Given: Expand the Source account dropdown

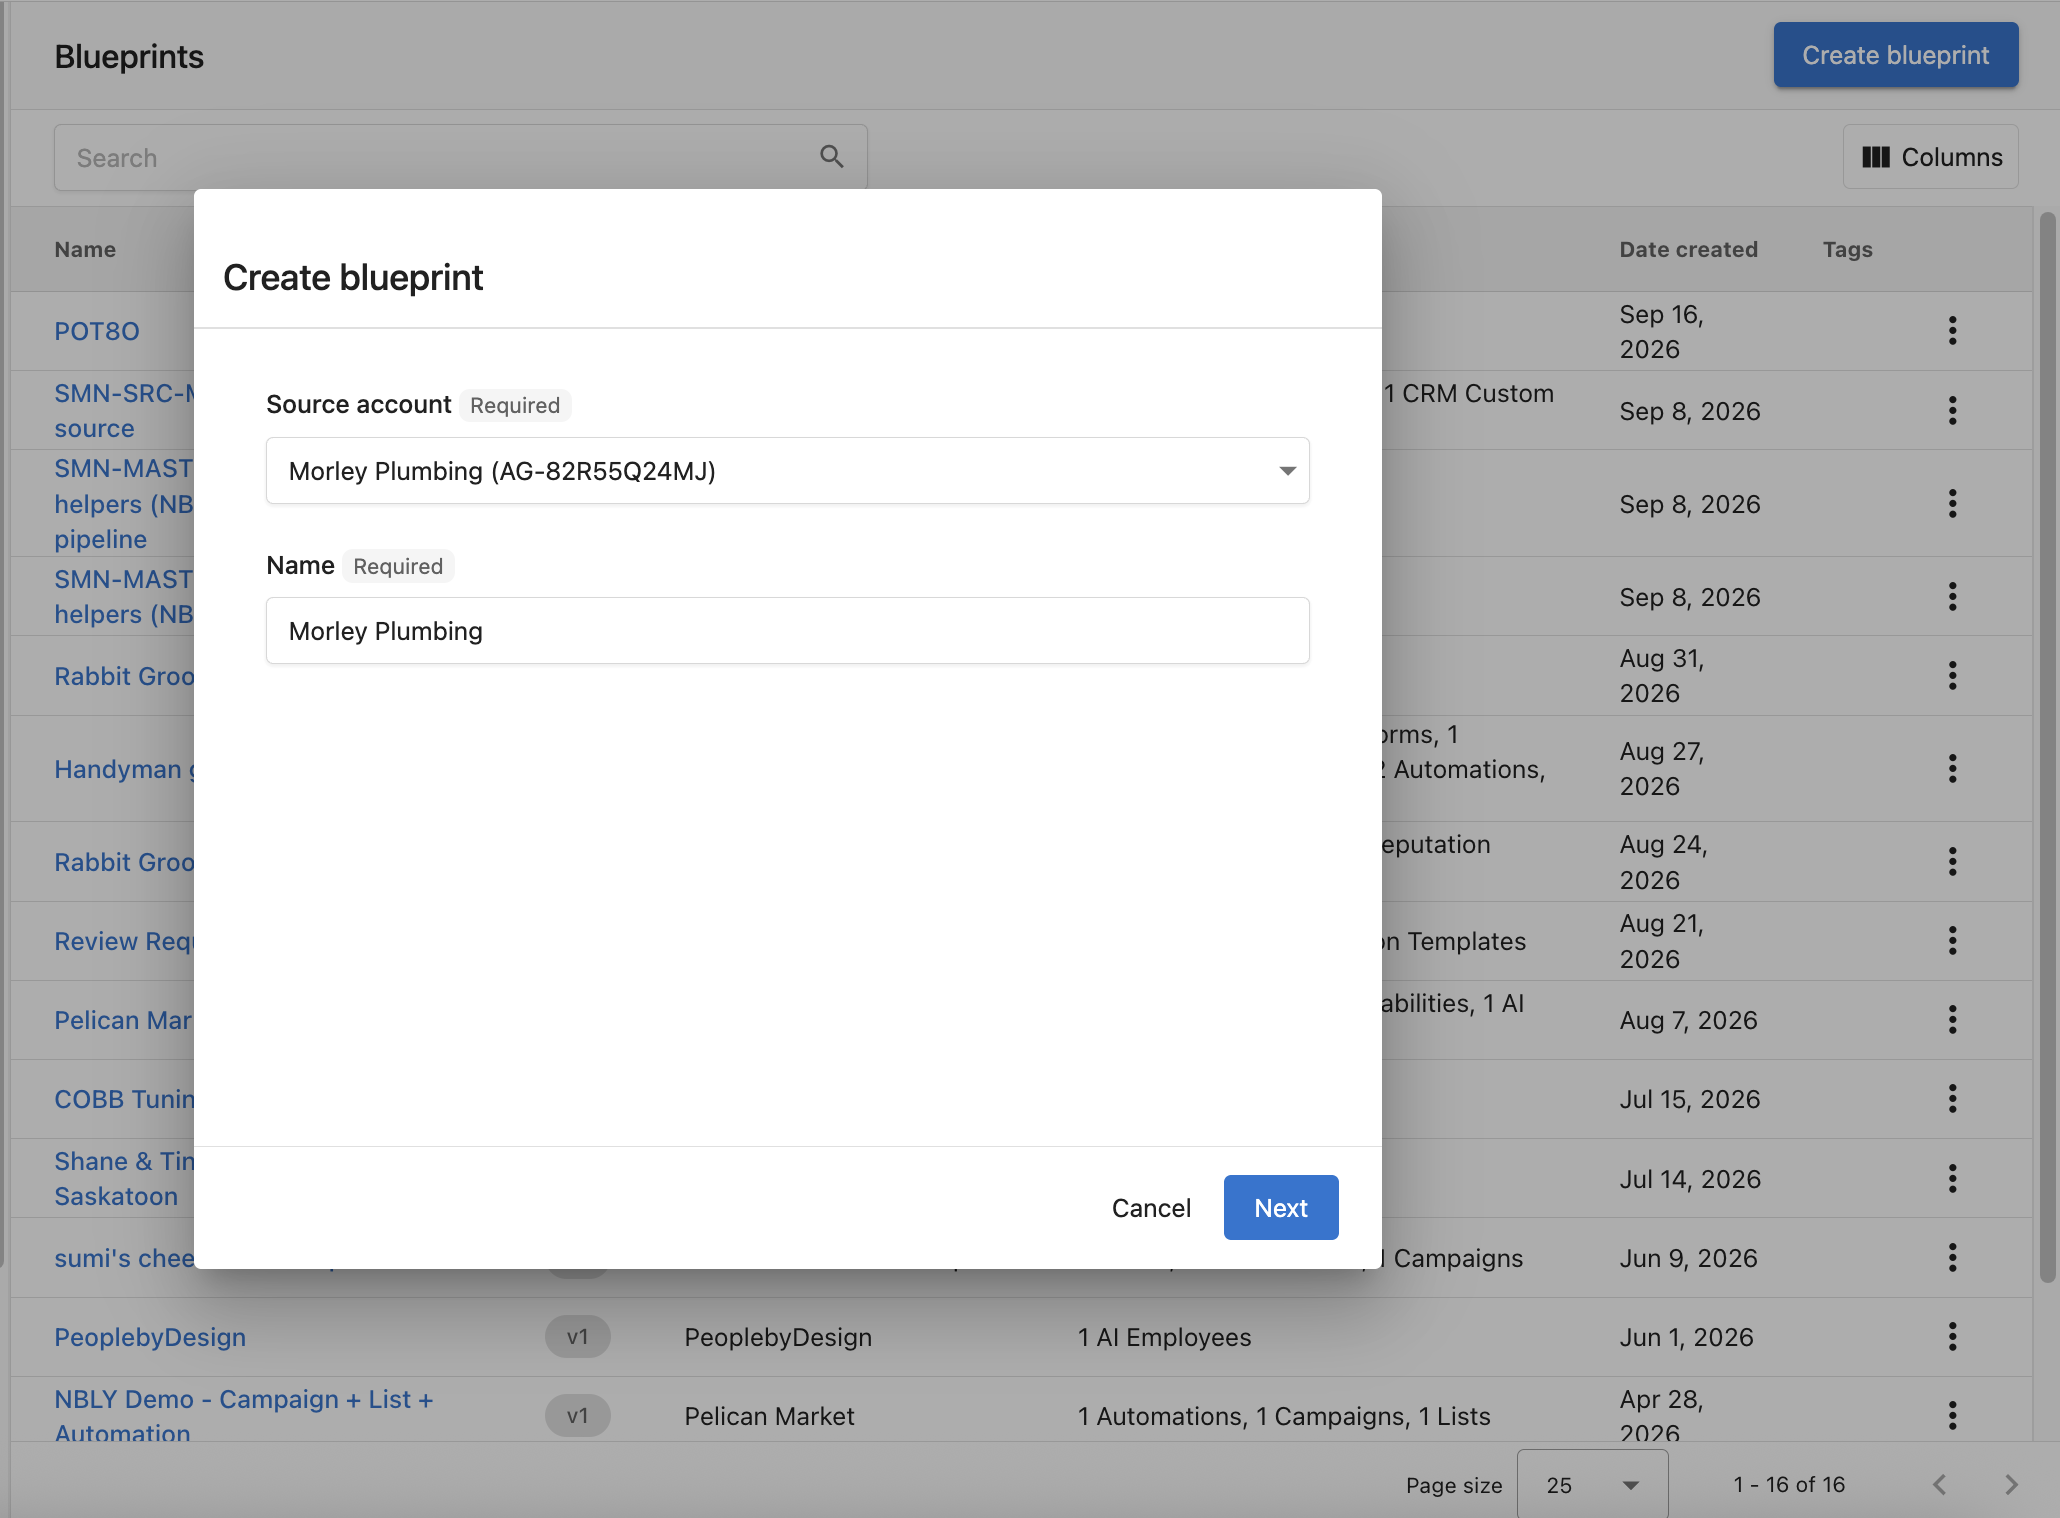Looking at the screenshot, I should tap(787, 471).
